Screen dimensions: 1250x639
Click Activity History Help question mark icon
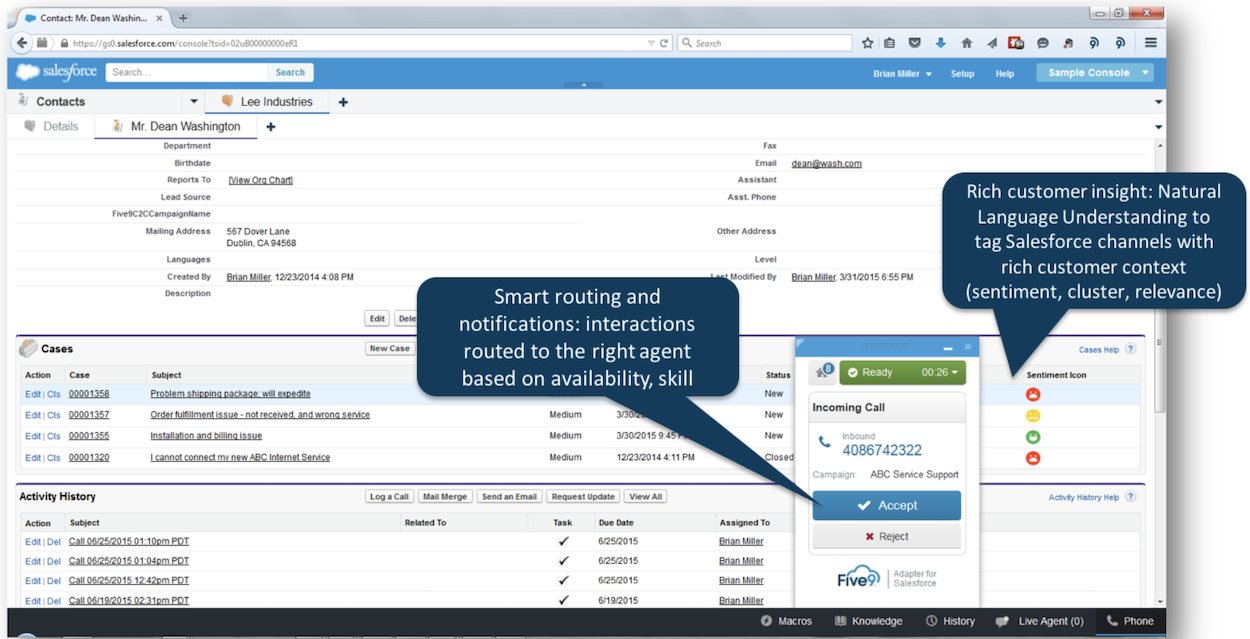click(1131, 497)
